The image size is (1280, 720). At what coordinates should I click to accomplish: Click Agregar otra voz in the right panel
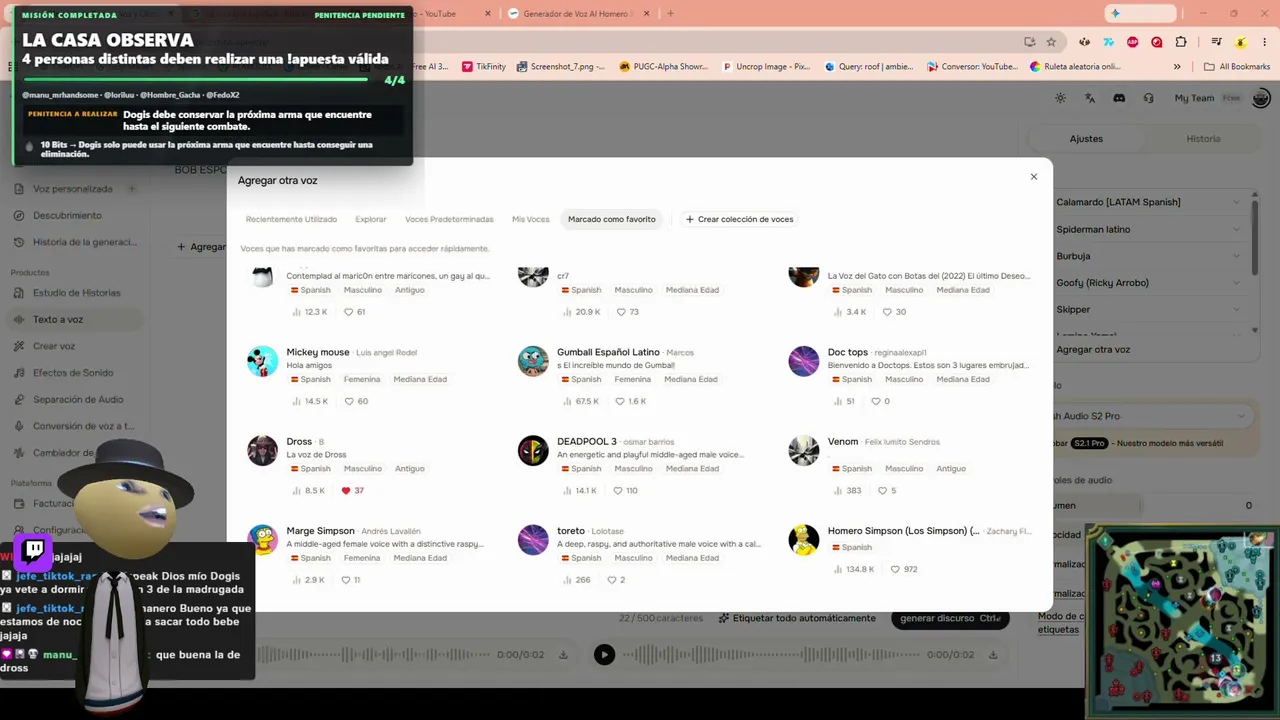1093,350
